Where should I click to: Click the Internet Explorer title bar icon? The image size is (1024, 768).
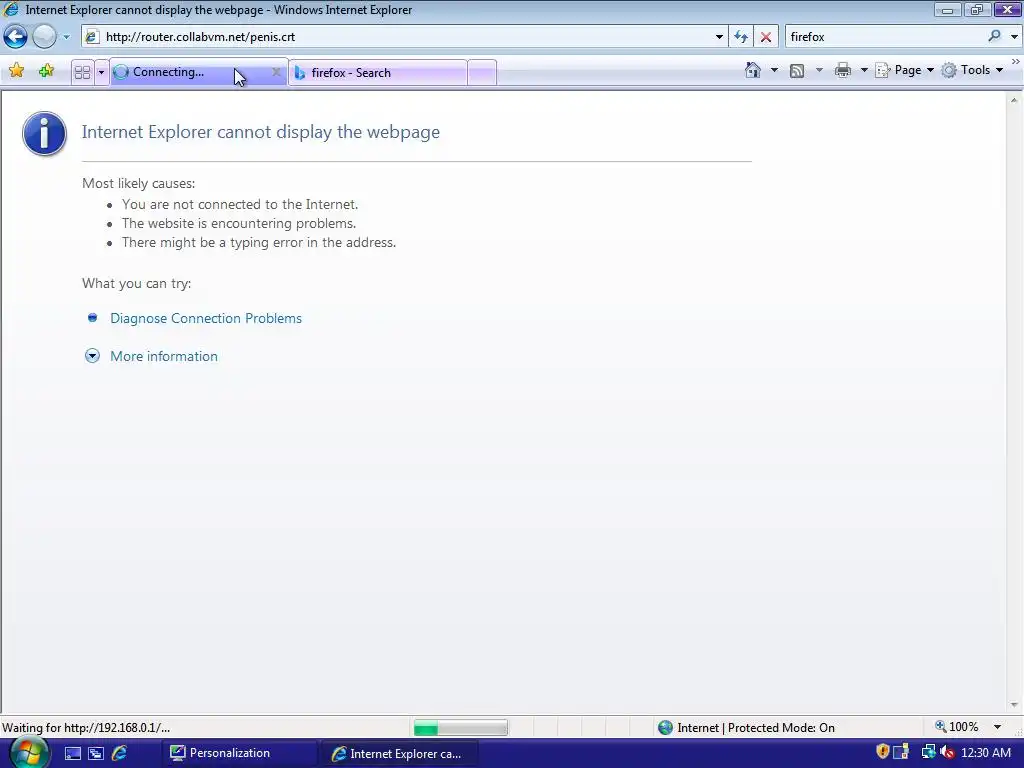[x=11, y=9]
